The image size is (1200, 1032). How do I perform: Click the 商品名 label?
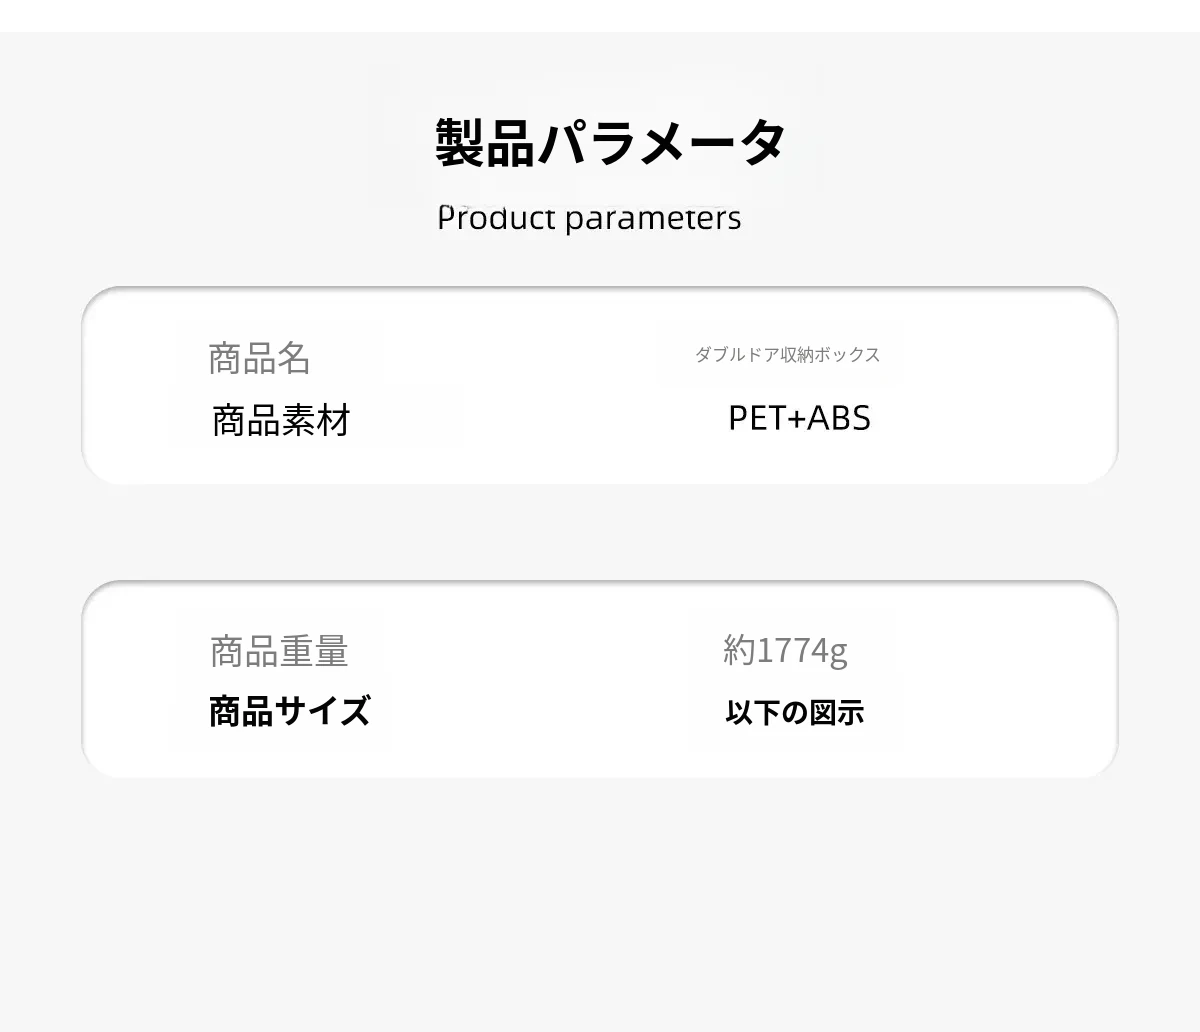point(259,358)
